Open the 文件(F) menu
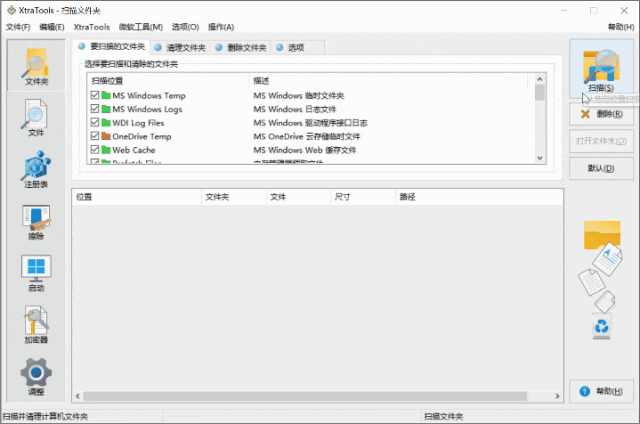 point(18,27)
